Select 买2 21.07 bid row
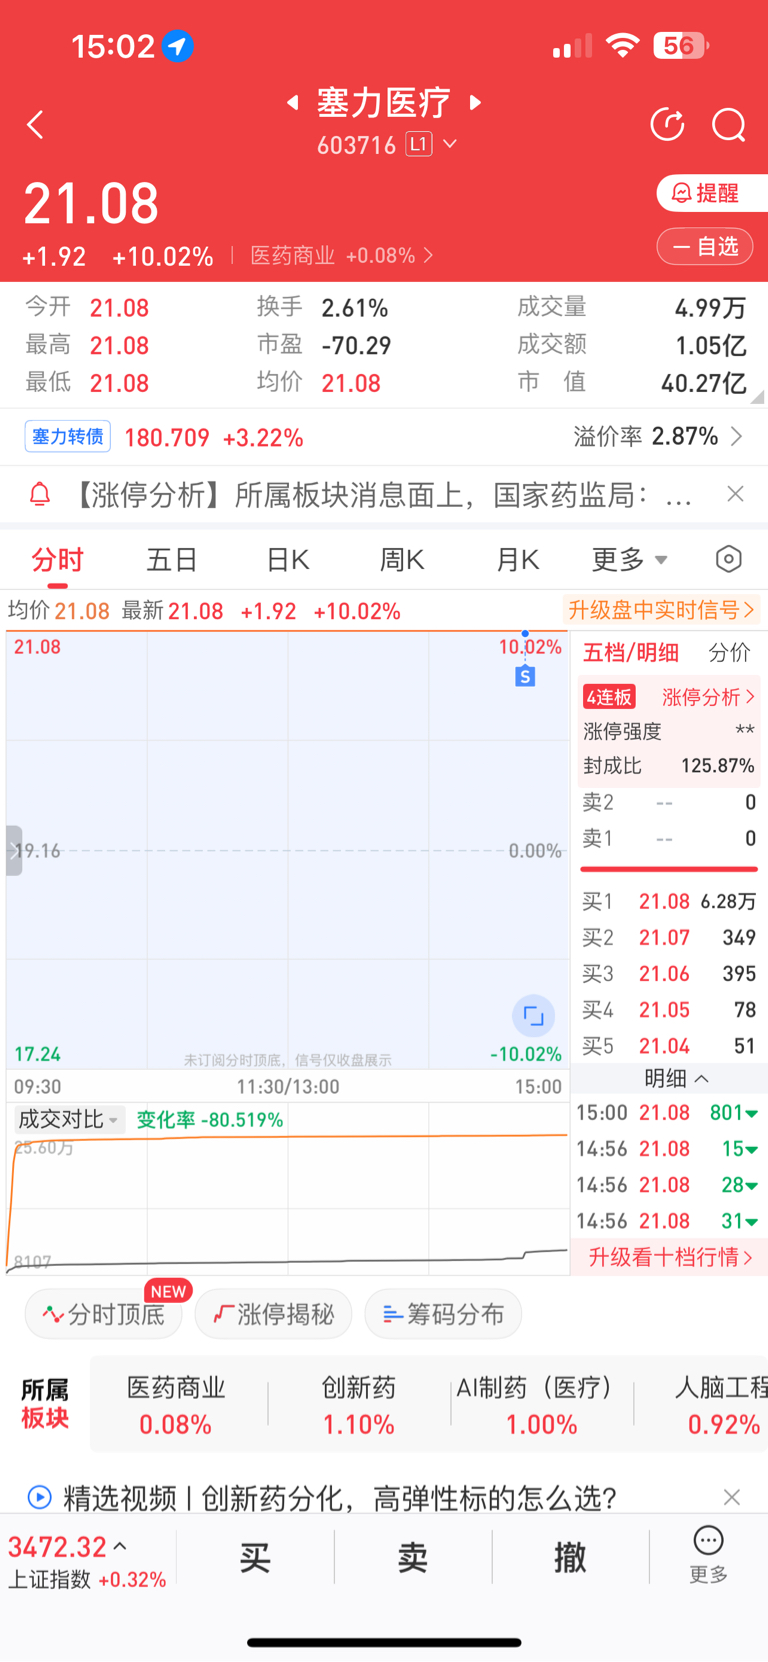The height and width of the screenshot is (1662, 768). click(669, 937)
